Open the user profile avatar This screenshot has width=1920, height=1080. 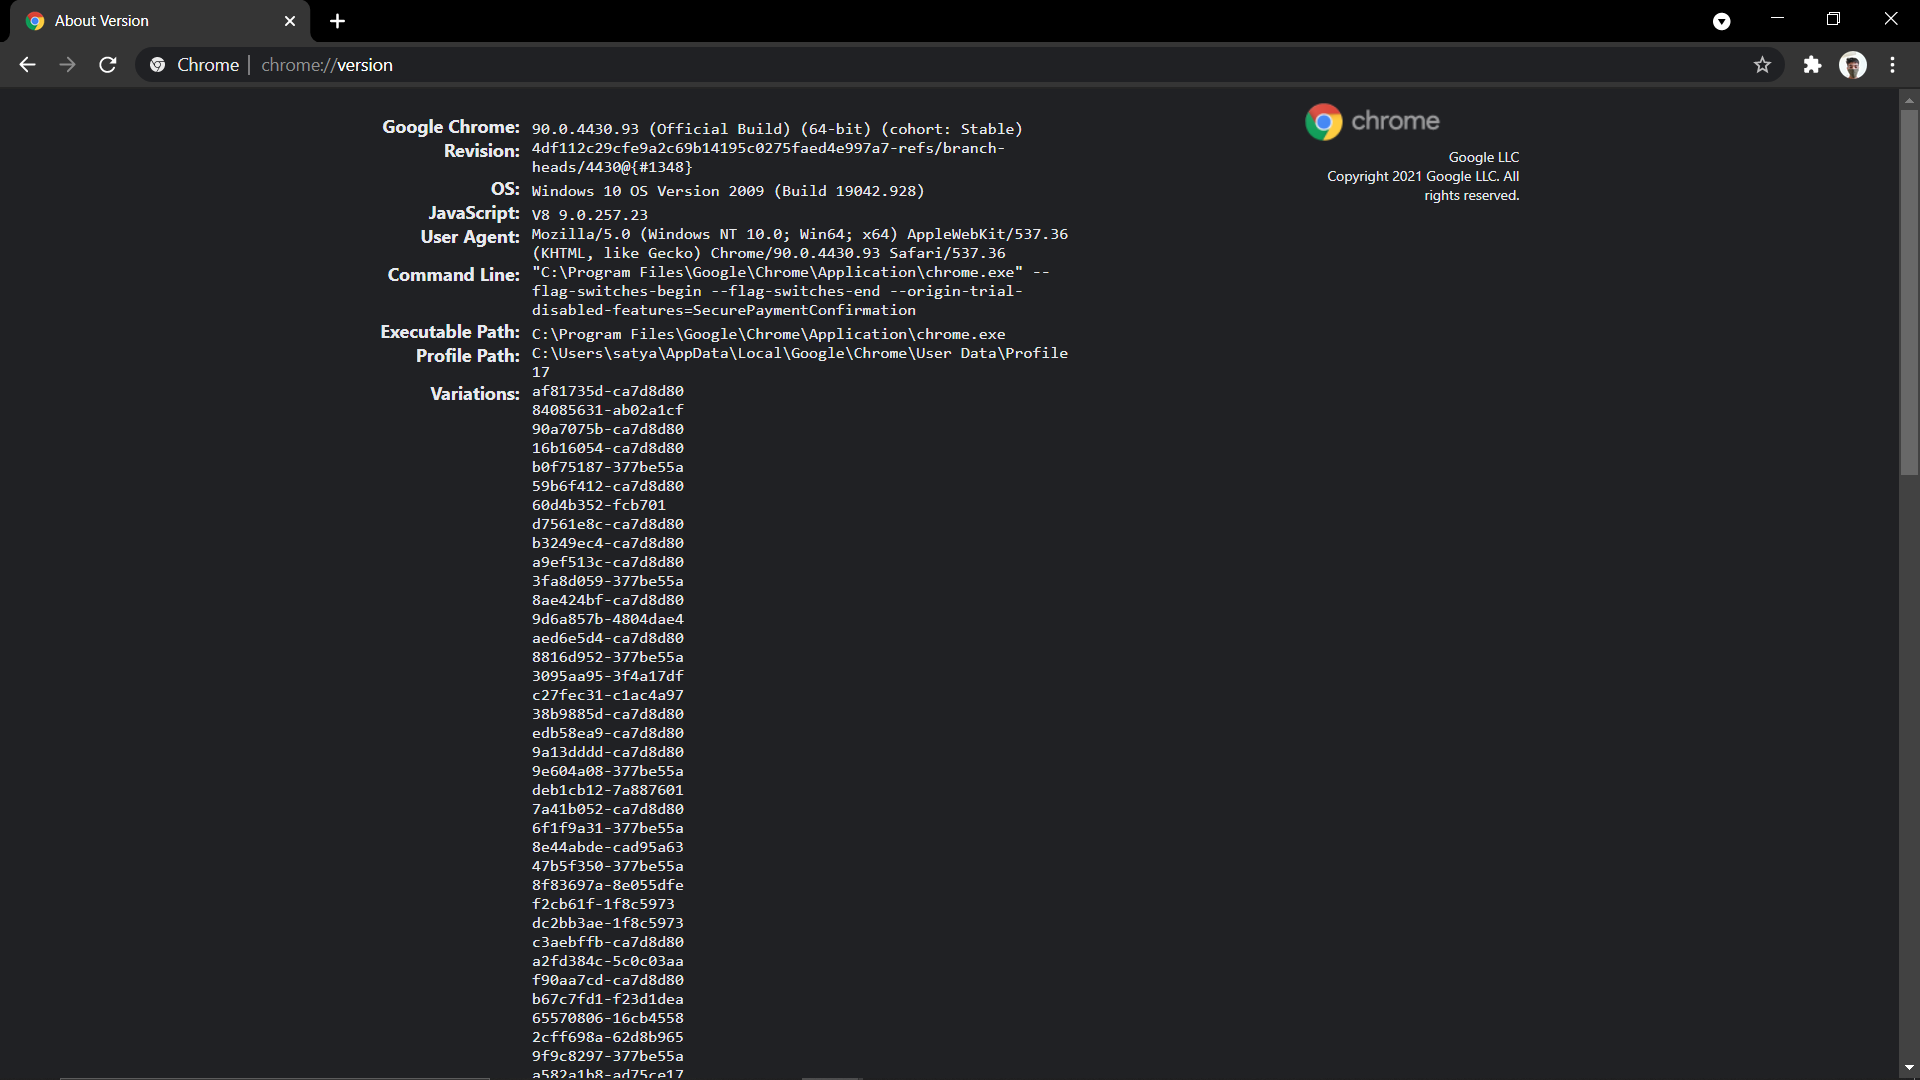tap(1853, 65)
